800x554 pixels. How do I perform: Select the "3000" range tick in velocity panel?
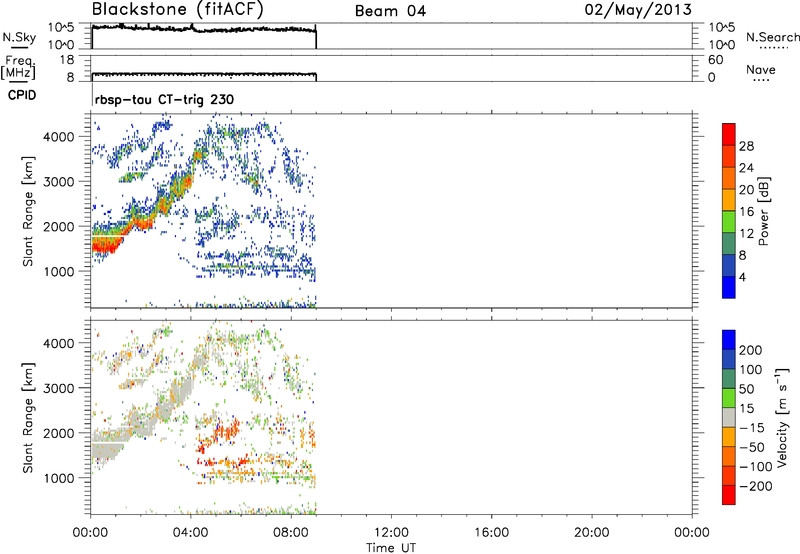point(59,388)
